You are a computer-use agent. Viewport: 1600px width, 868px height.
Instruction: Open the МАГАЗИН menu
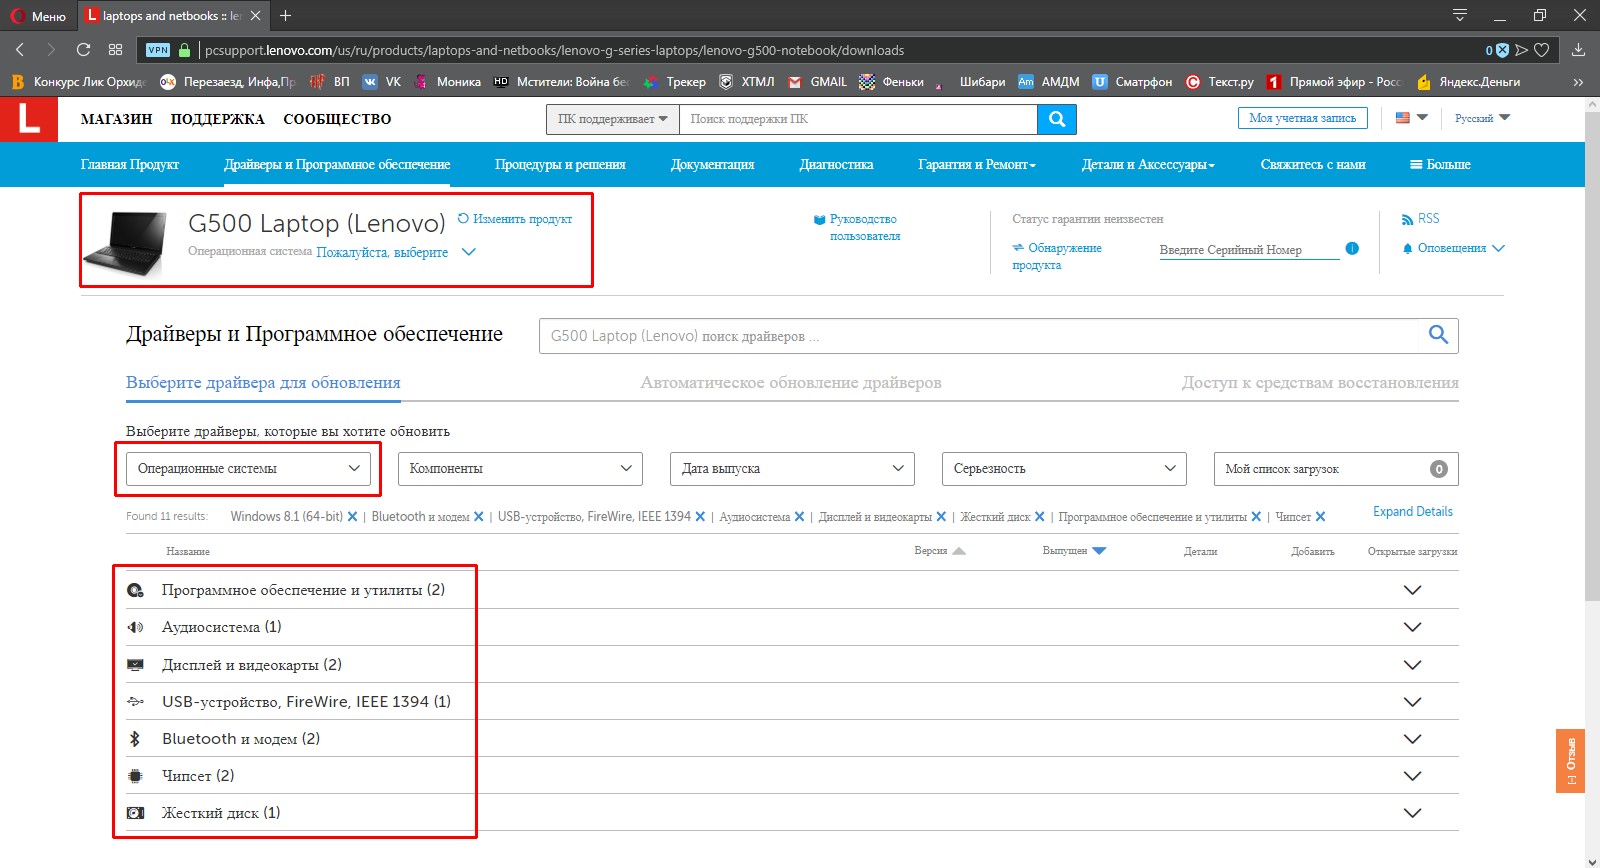coord(116,119)
